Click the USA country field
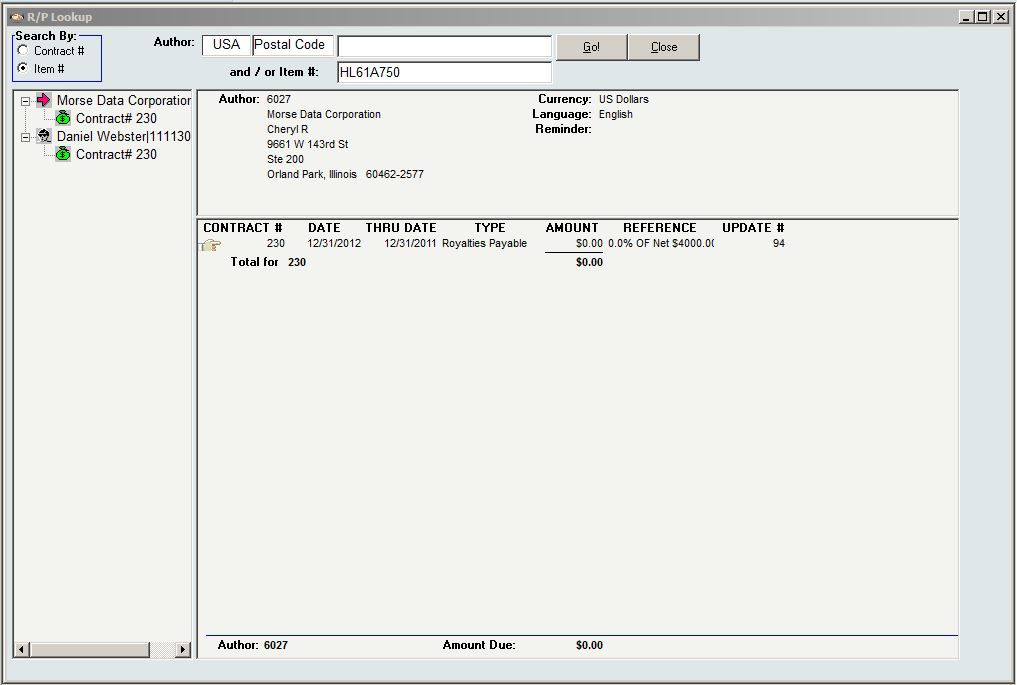Screen dimensions: 1017x685 pyautogui.click(x=226, y=45)
